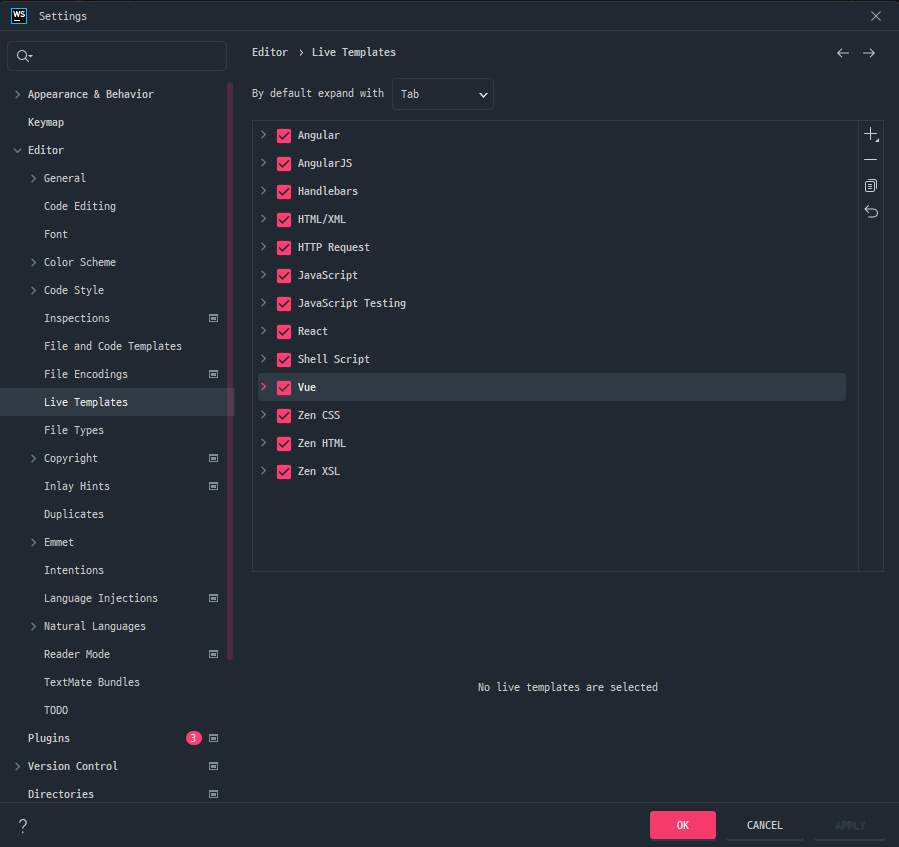Open the Intentions settings page
899x847 pixels.
(74, 570)
